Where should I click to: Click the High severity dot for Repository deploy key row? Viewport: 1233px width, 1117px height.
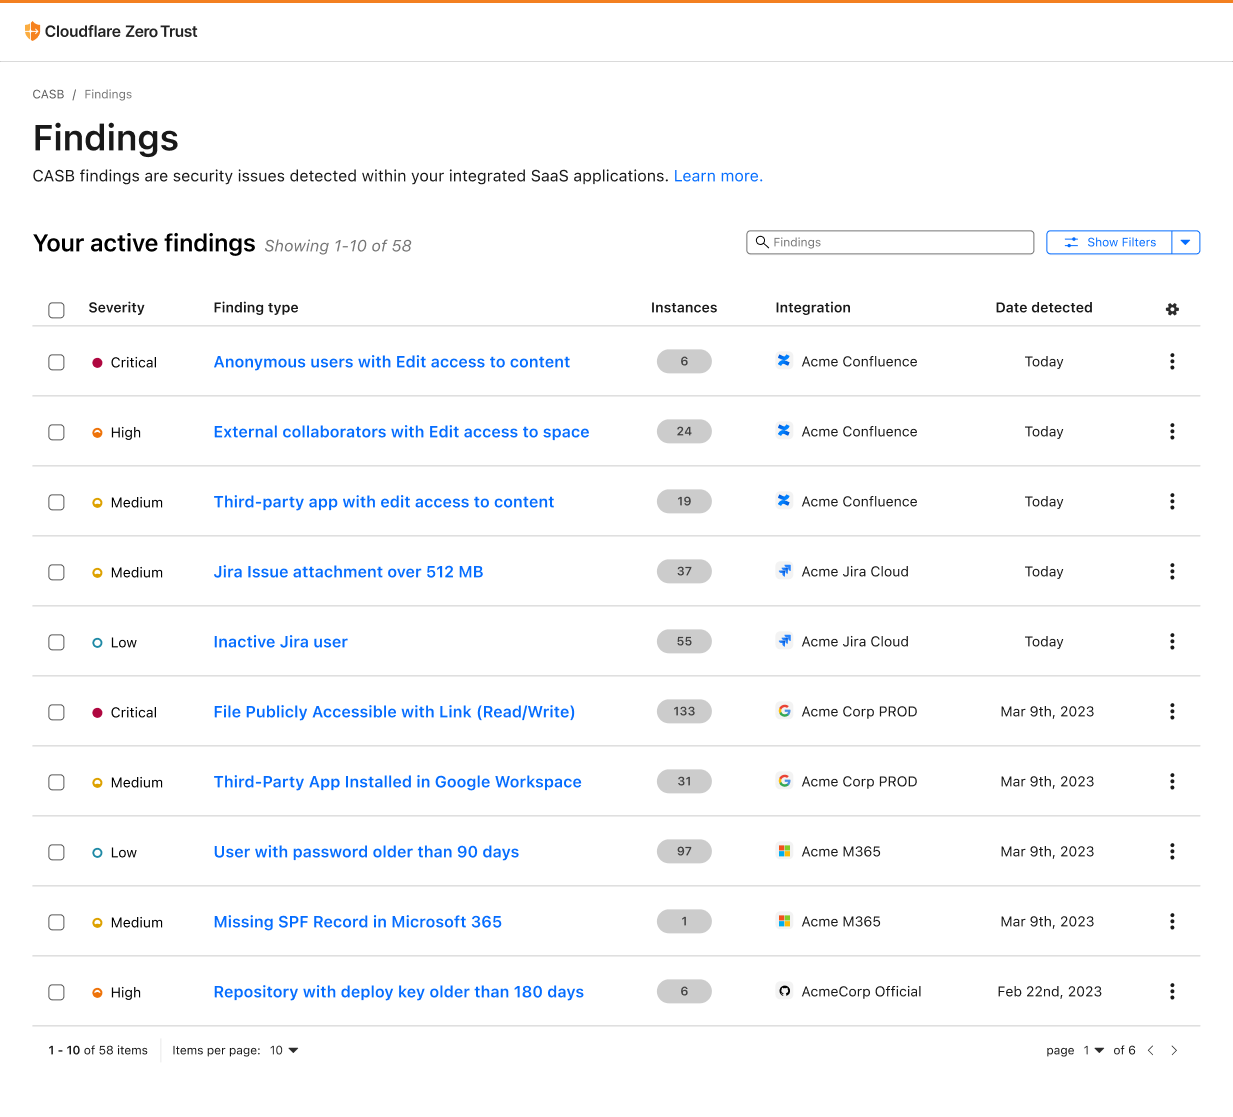[x=97, y=993]
